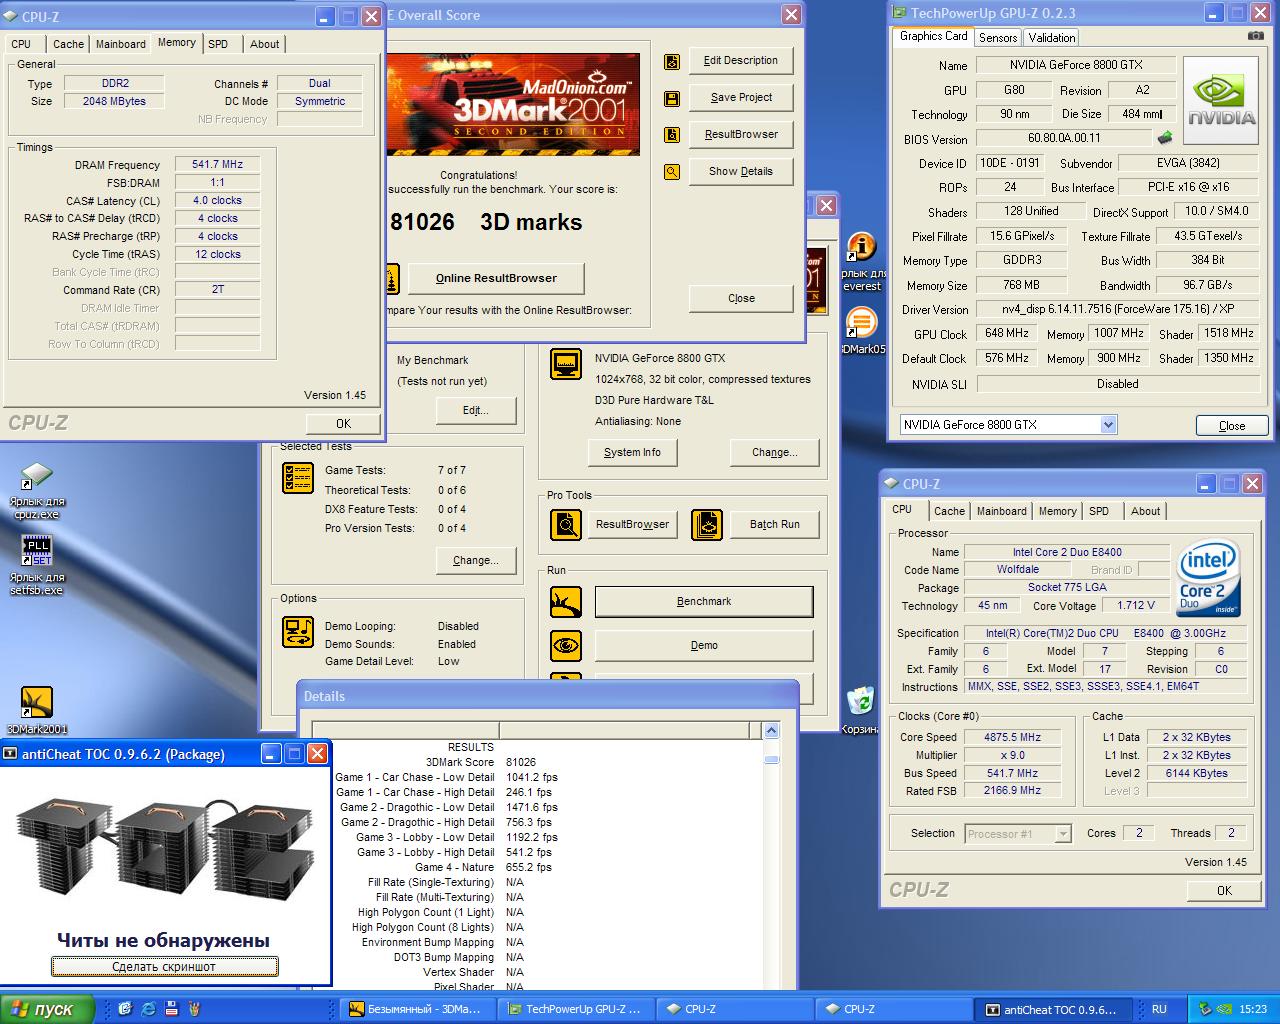
Task: Click the display monitor icon in 3DMark
Action: [x=566, y=364]
